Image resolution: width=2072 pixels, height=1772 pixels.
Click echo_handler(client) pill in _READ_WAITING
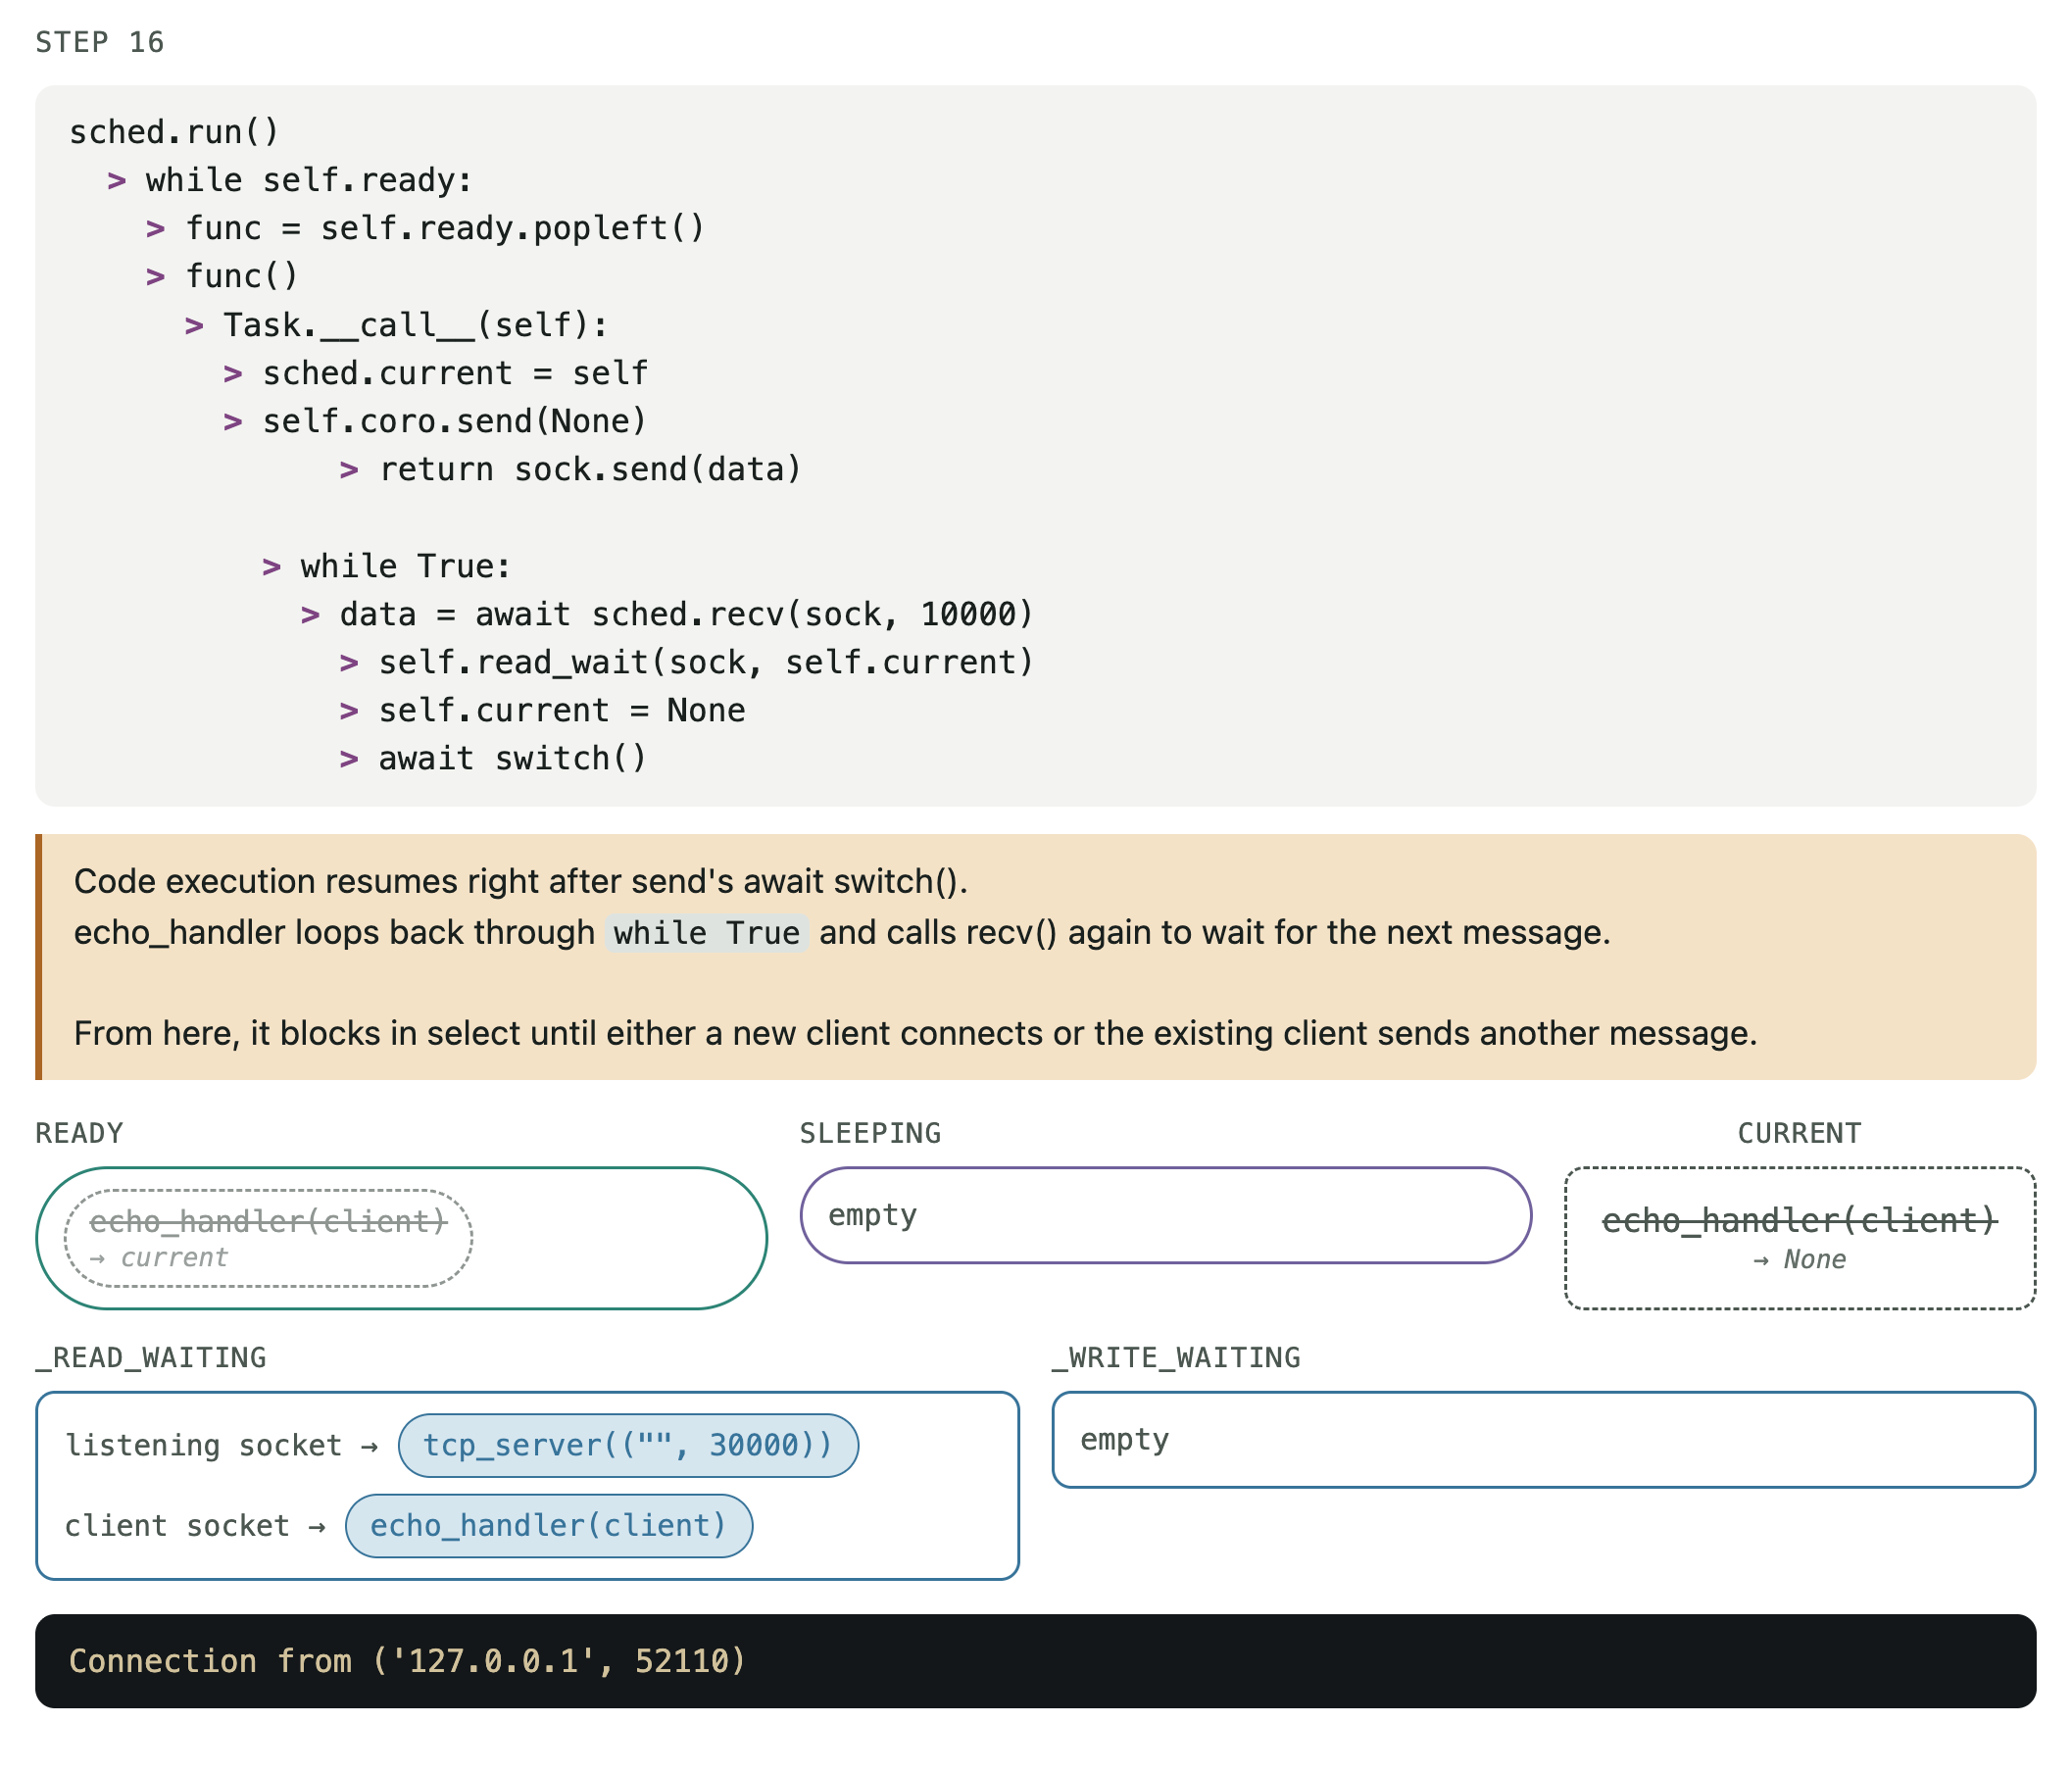[549, 1525]
